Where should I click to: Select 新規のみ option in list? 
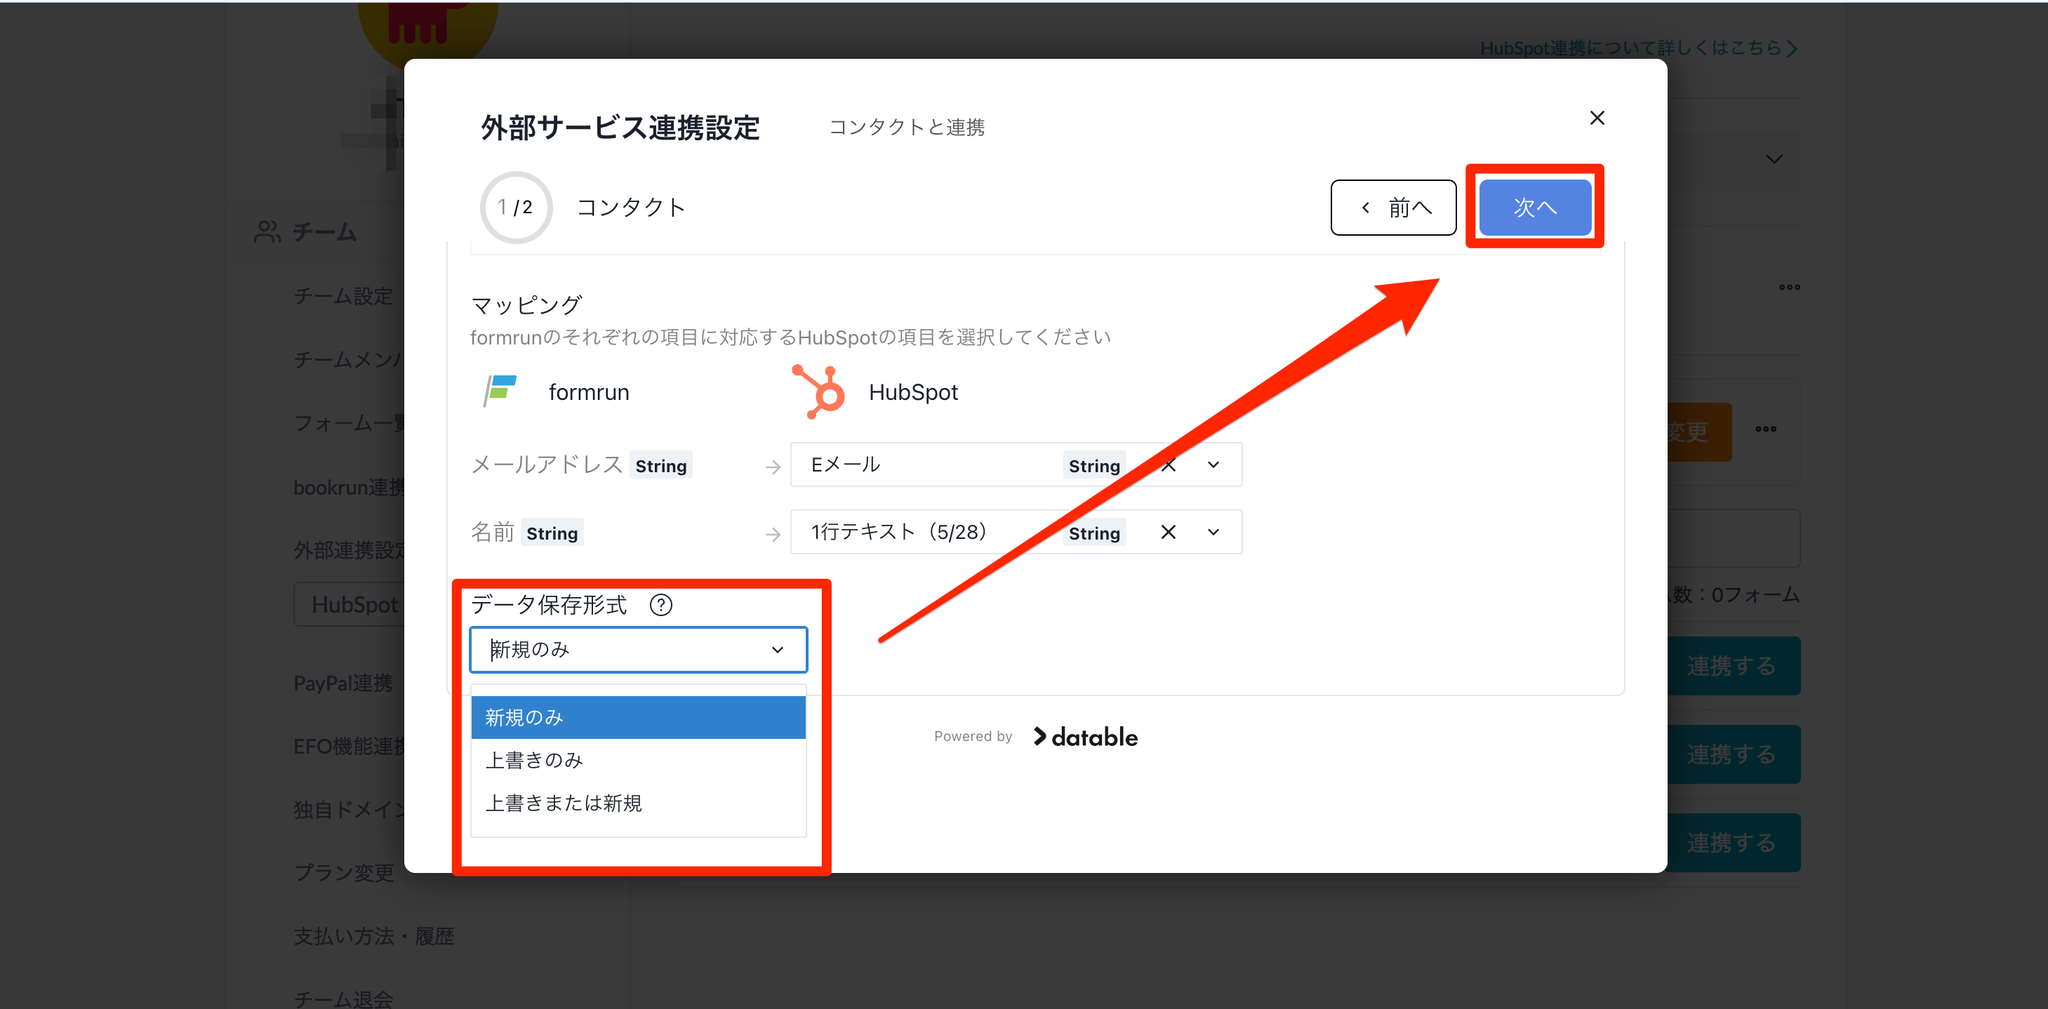tap(638, 717)
